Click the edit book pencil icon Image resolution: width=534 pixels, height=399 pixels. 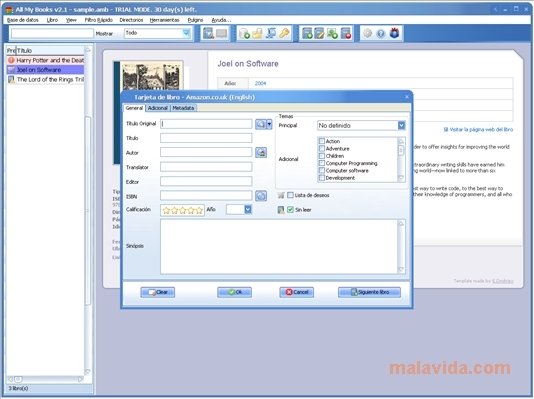coord(319,33)
